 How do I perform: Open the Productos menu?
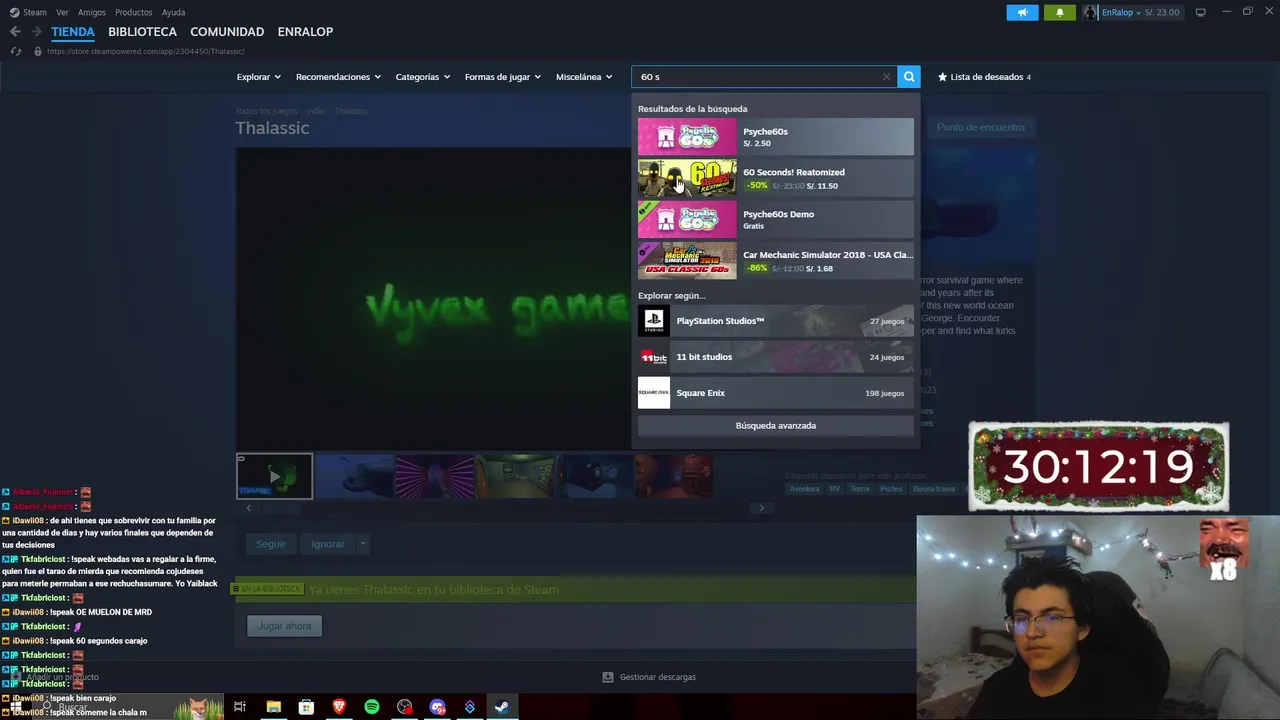(133, 12)
